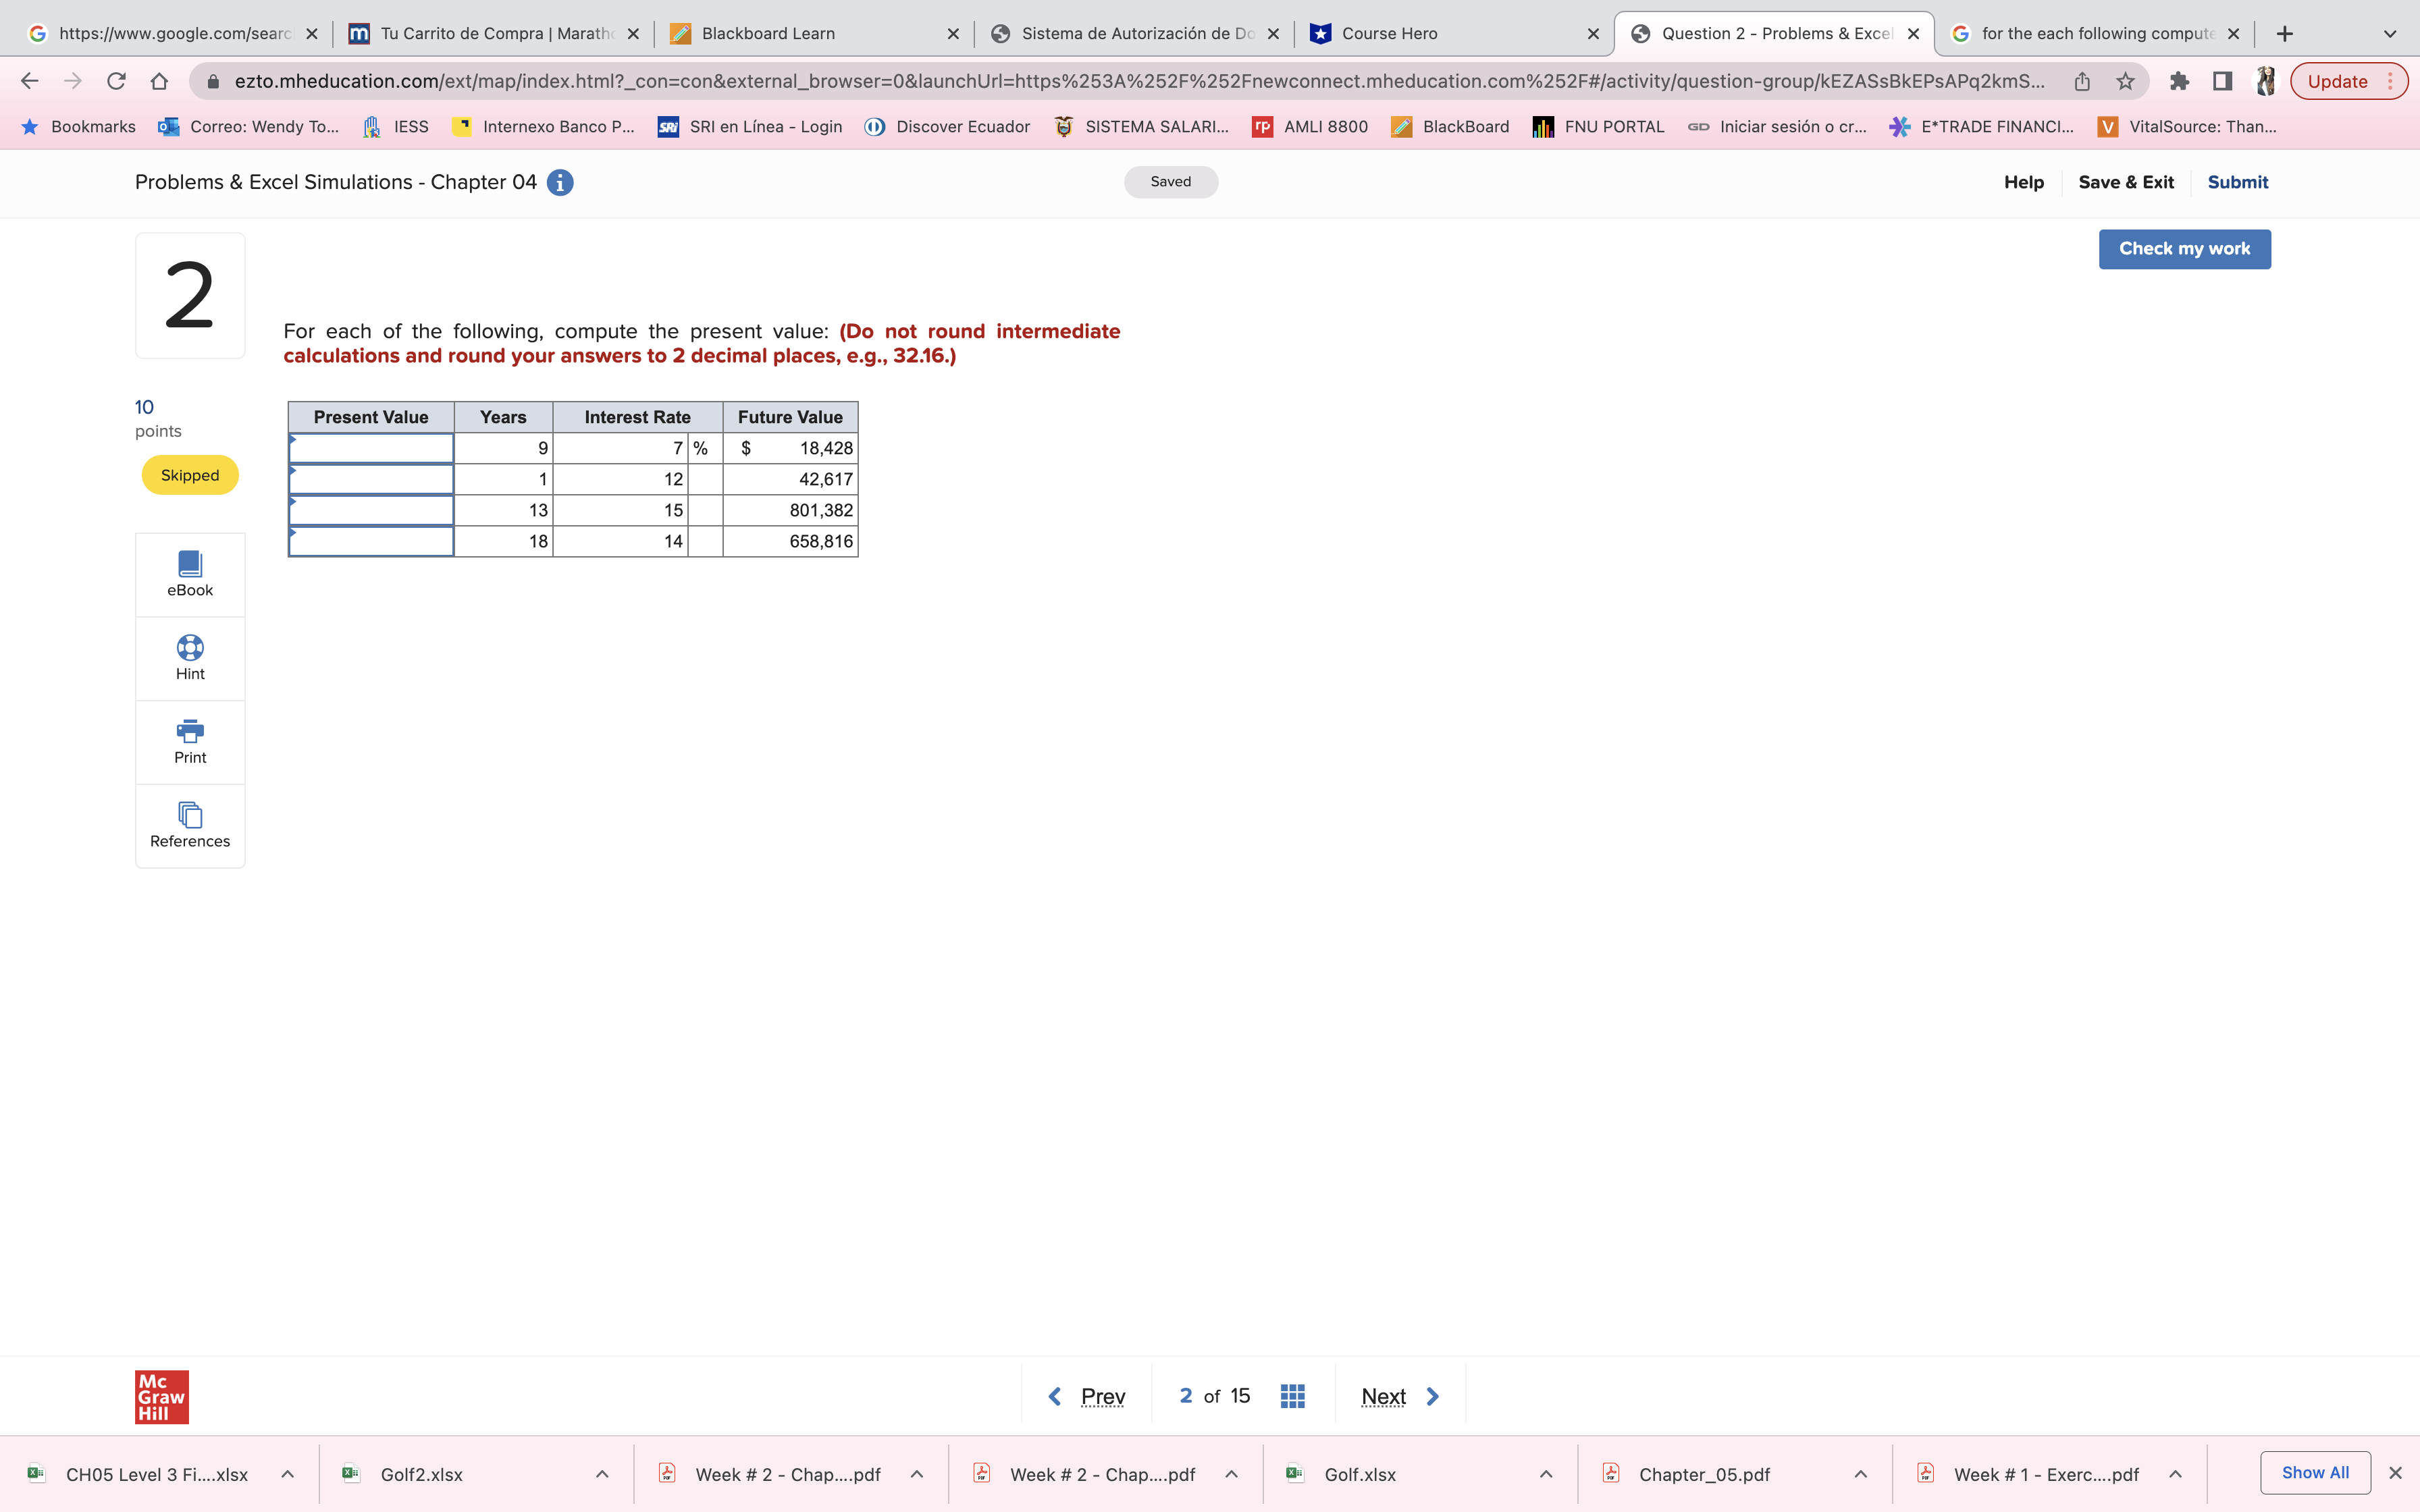Expand options for Chapter_05.pdf download
The image size is (2420, 1512).
click(x=1860, y=1474)
